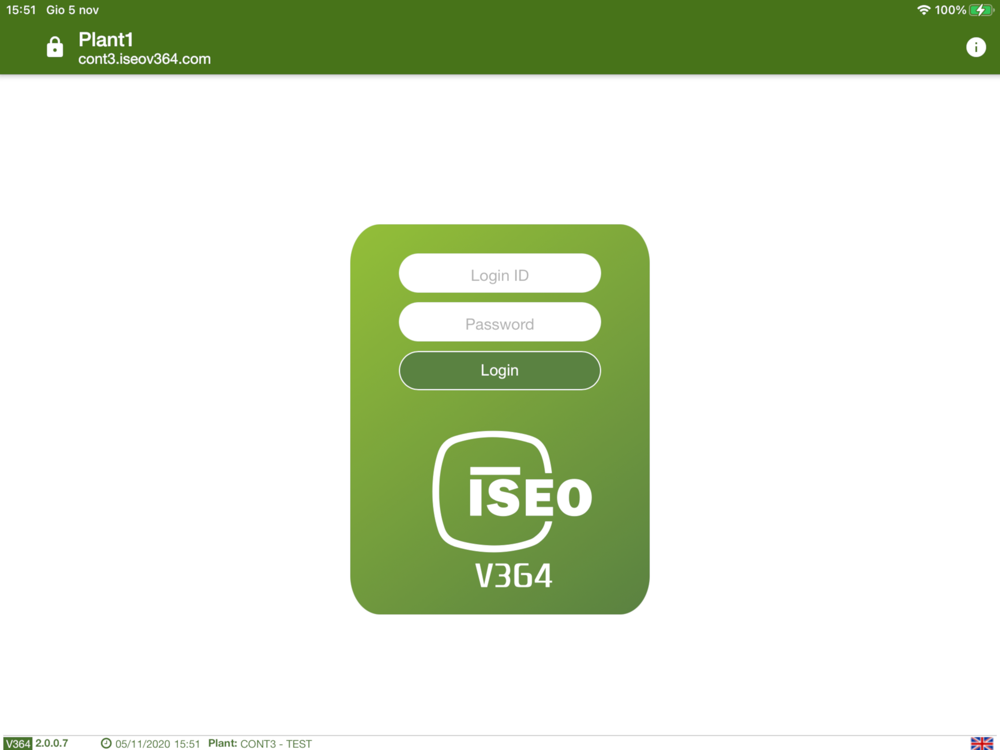The height and width of the screenshot is (750, 1000).
Task: Click the date 05/11/2020 15:51 text
Action: pos(158,744)
